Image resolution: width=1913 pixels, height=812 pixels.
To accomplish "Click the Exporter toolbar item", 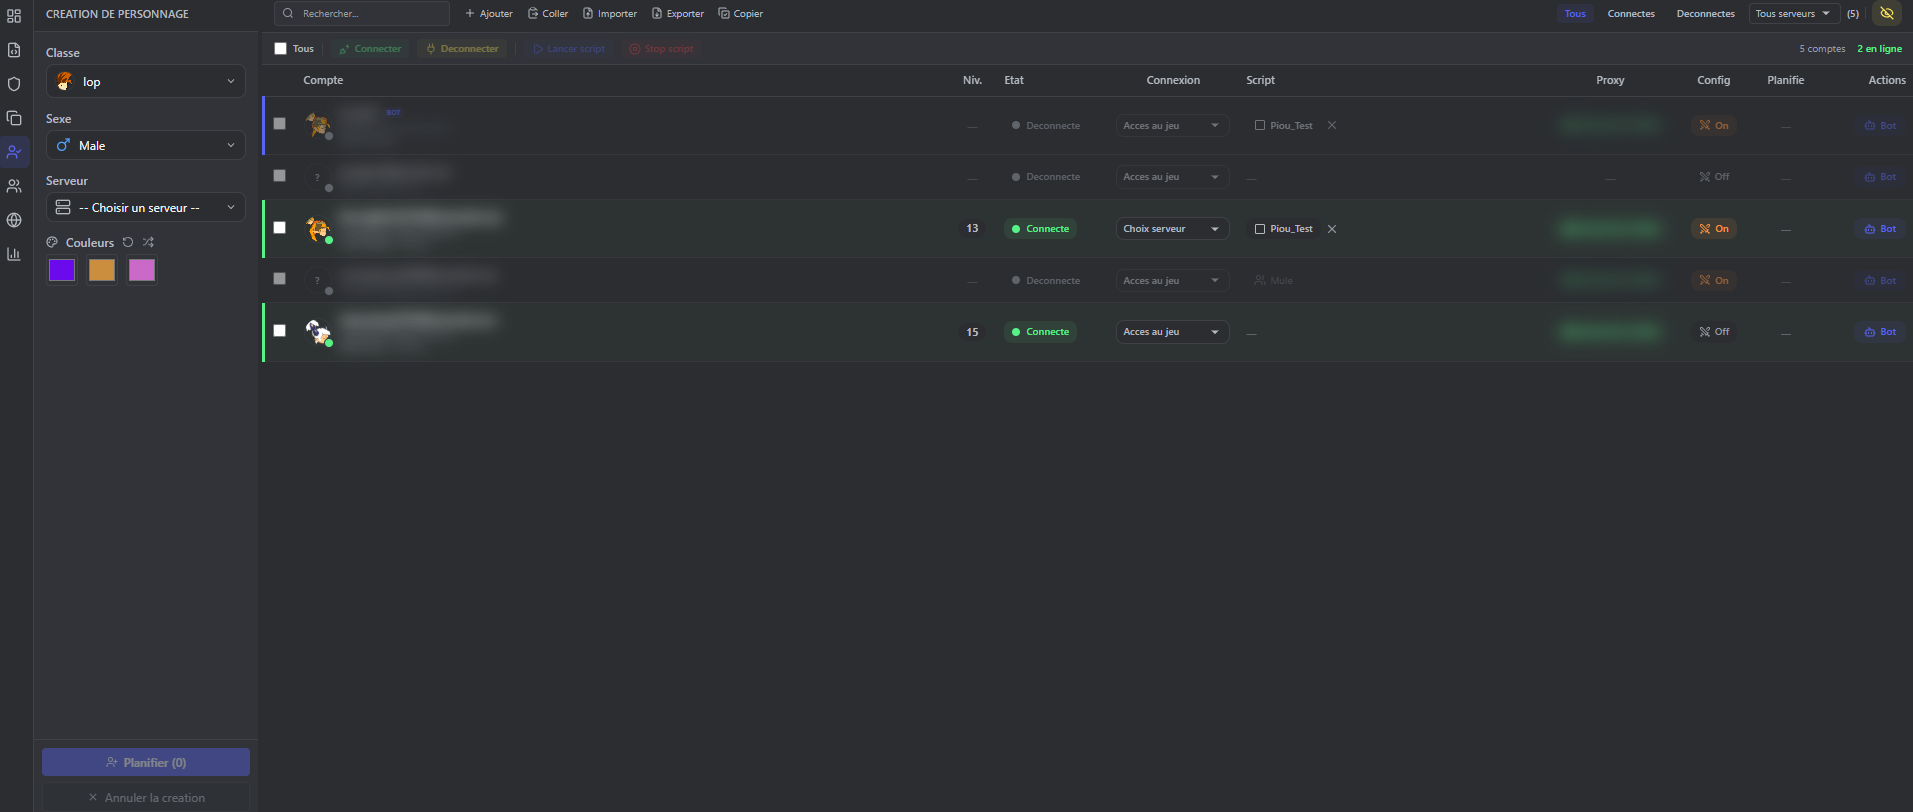I will [x=678, y=14].
